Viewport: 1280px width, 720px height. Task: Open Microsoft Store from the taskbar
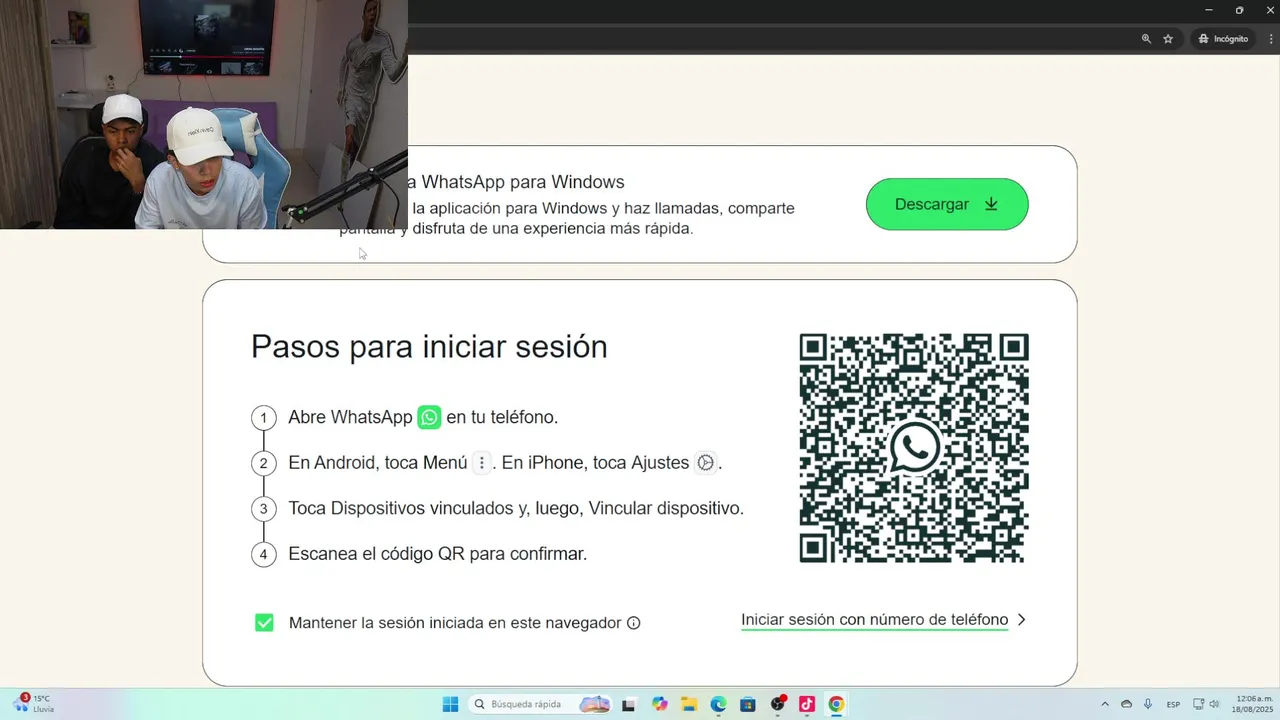pyautogui.click(x=747, y=704)
